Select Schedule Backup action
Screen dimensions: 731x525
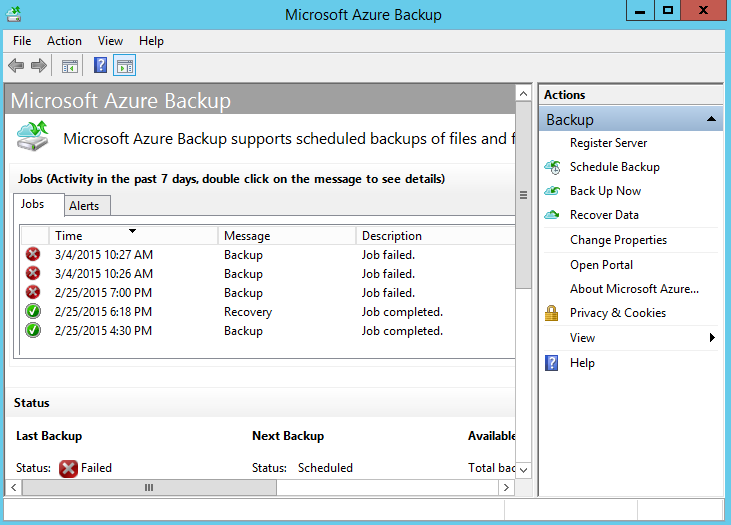coord(614,167)
